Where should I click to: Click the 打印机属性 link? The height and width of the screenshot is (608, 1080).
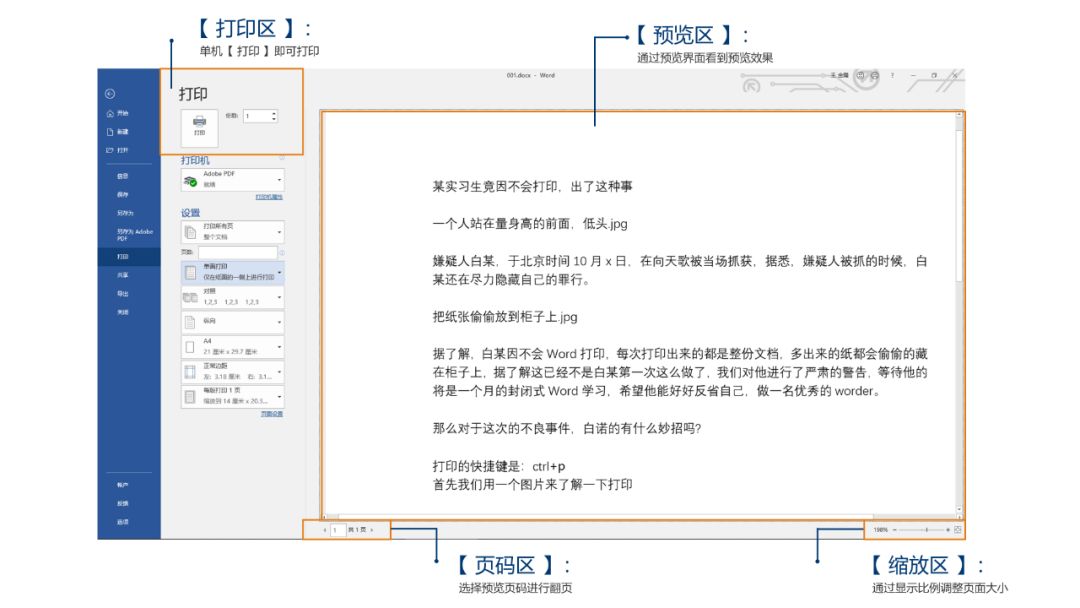[269, 197]
